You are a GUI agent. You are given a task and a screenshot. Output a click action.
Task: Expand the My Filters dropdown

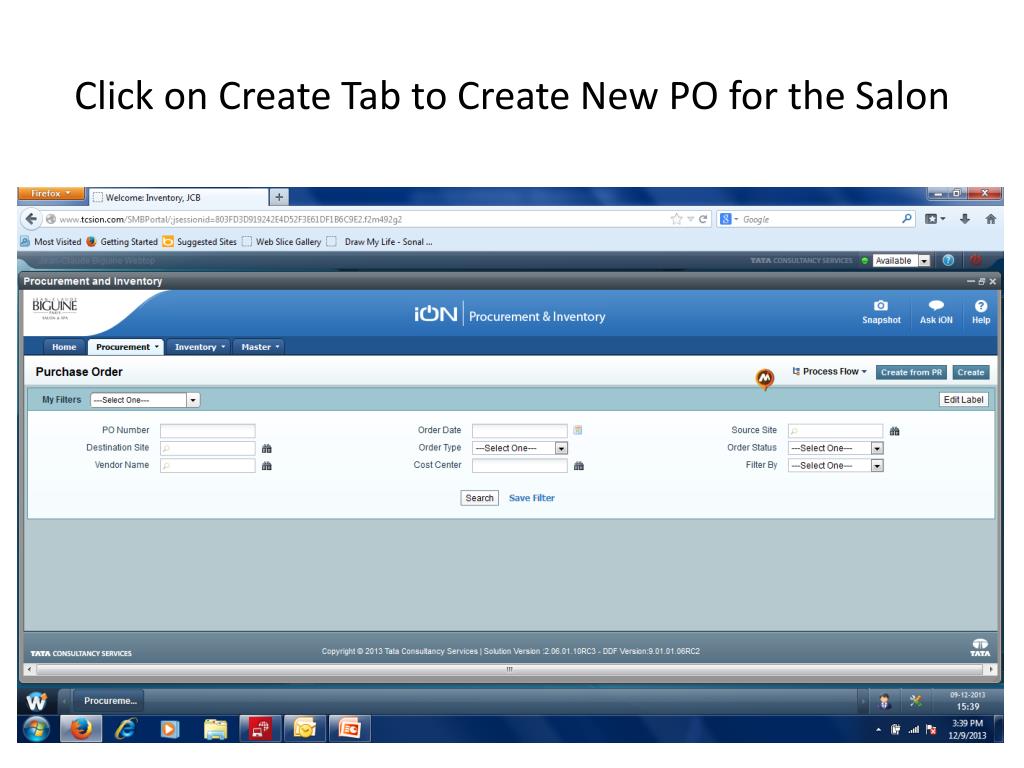(x=193, y=400)
